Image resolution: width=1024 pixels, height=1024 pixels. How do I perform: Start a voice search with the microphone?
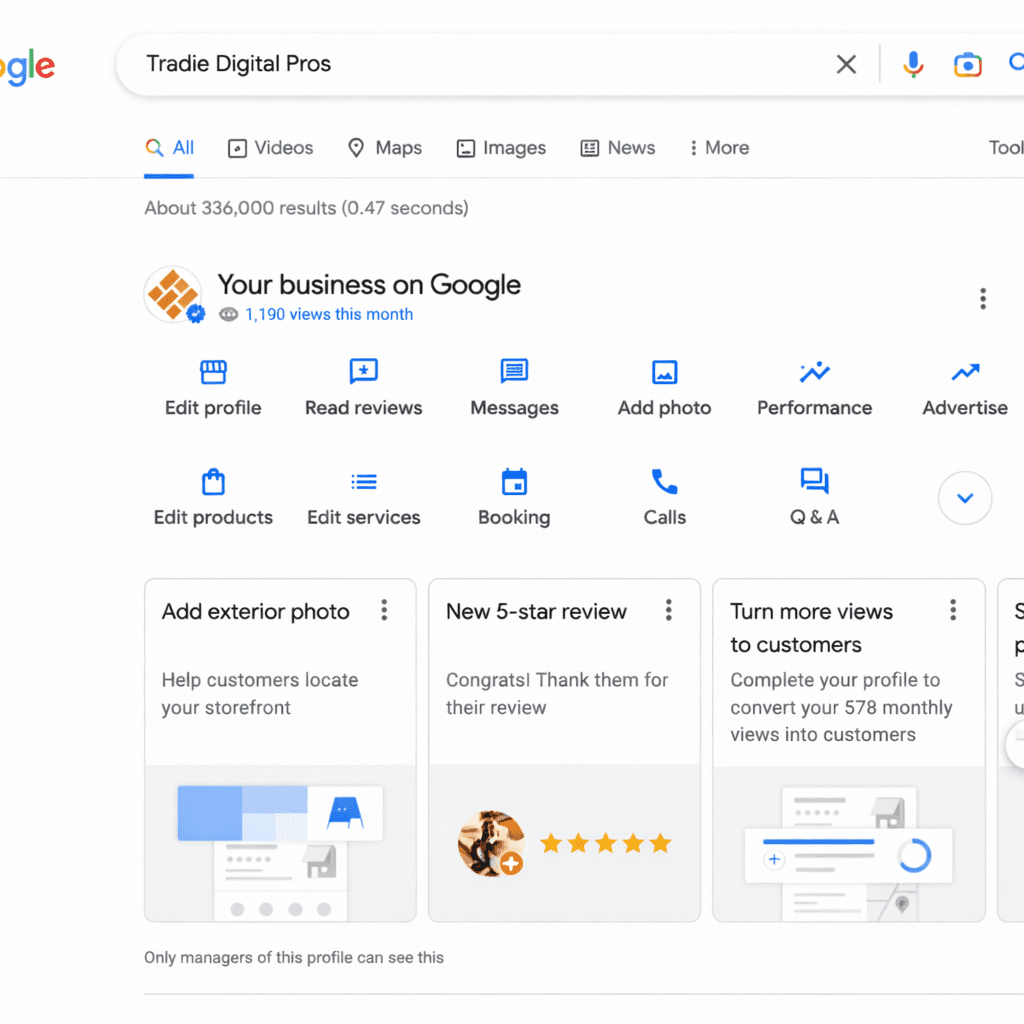click(912, 64)
